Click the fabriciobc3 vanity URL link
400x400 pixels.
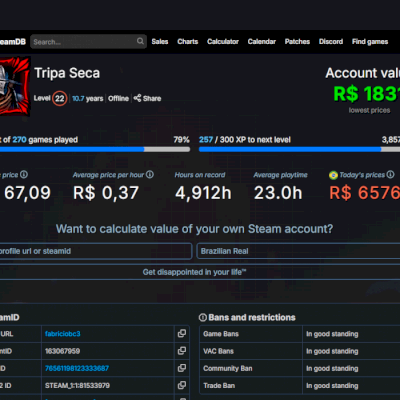tap(63, 334)
